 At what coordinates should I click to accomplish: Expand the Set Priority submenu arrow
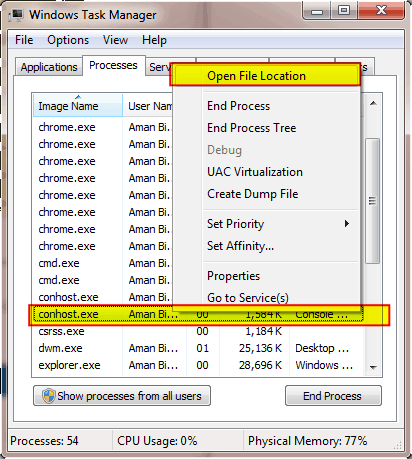point(347,224)
